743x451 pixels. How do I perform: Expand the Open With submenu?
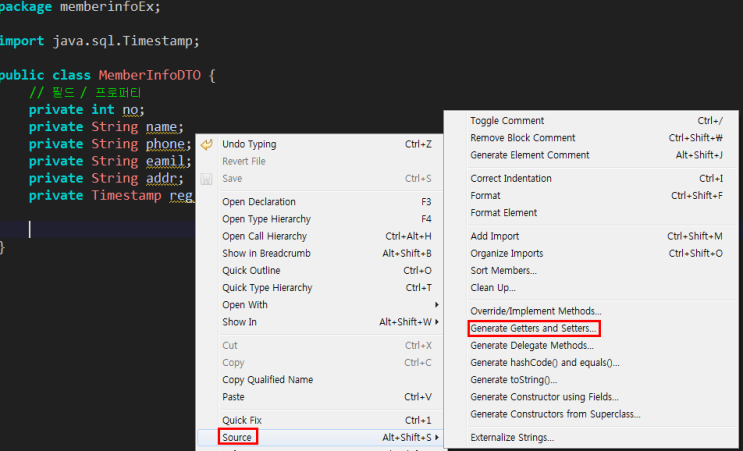(245, 305)
